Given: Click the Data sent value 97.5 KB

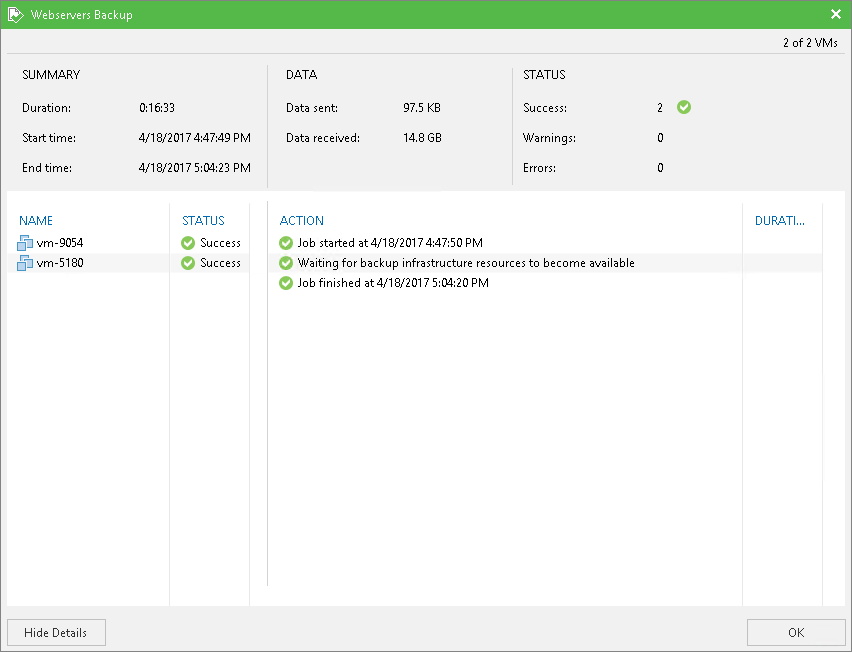Looking at the screenshot, I should tap(422, 108).
